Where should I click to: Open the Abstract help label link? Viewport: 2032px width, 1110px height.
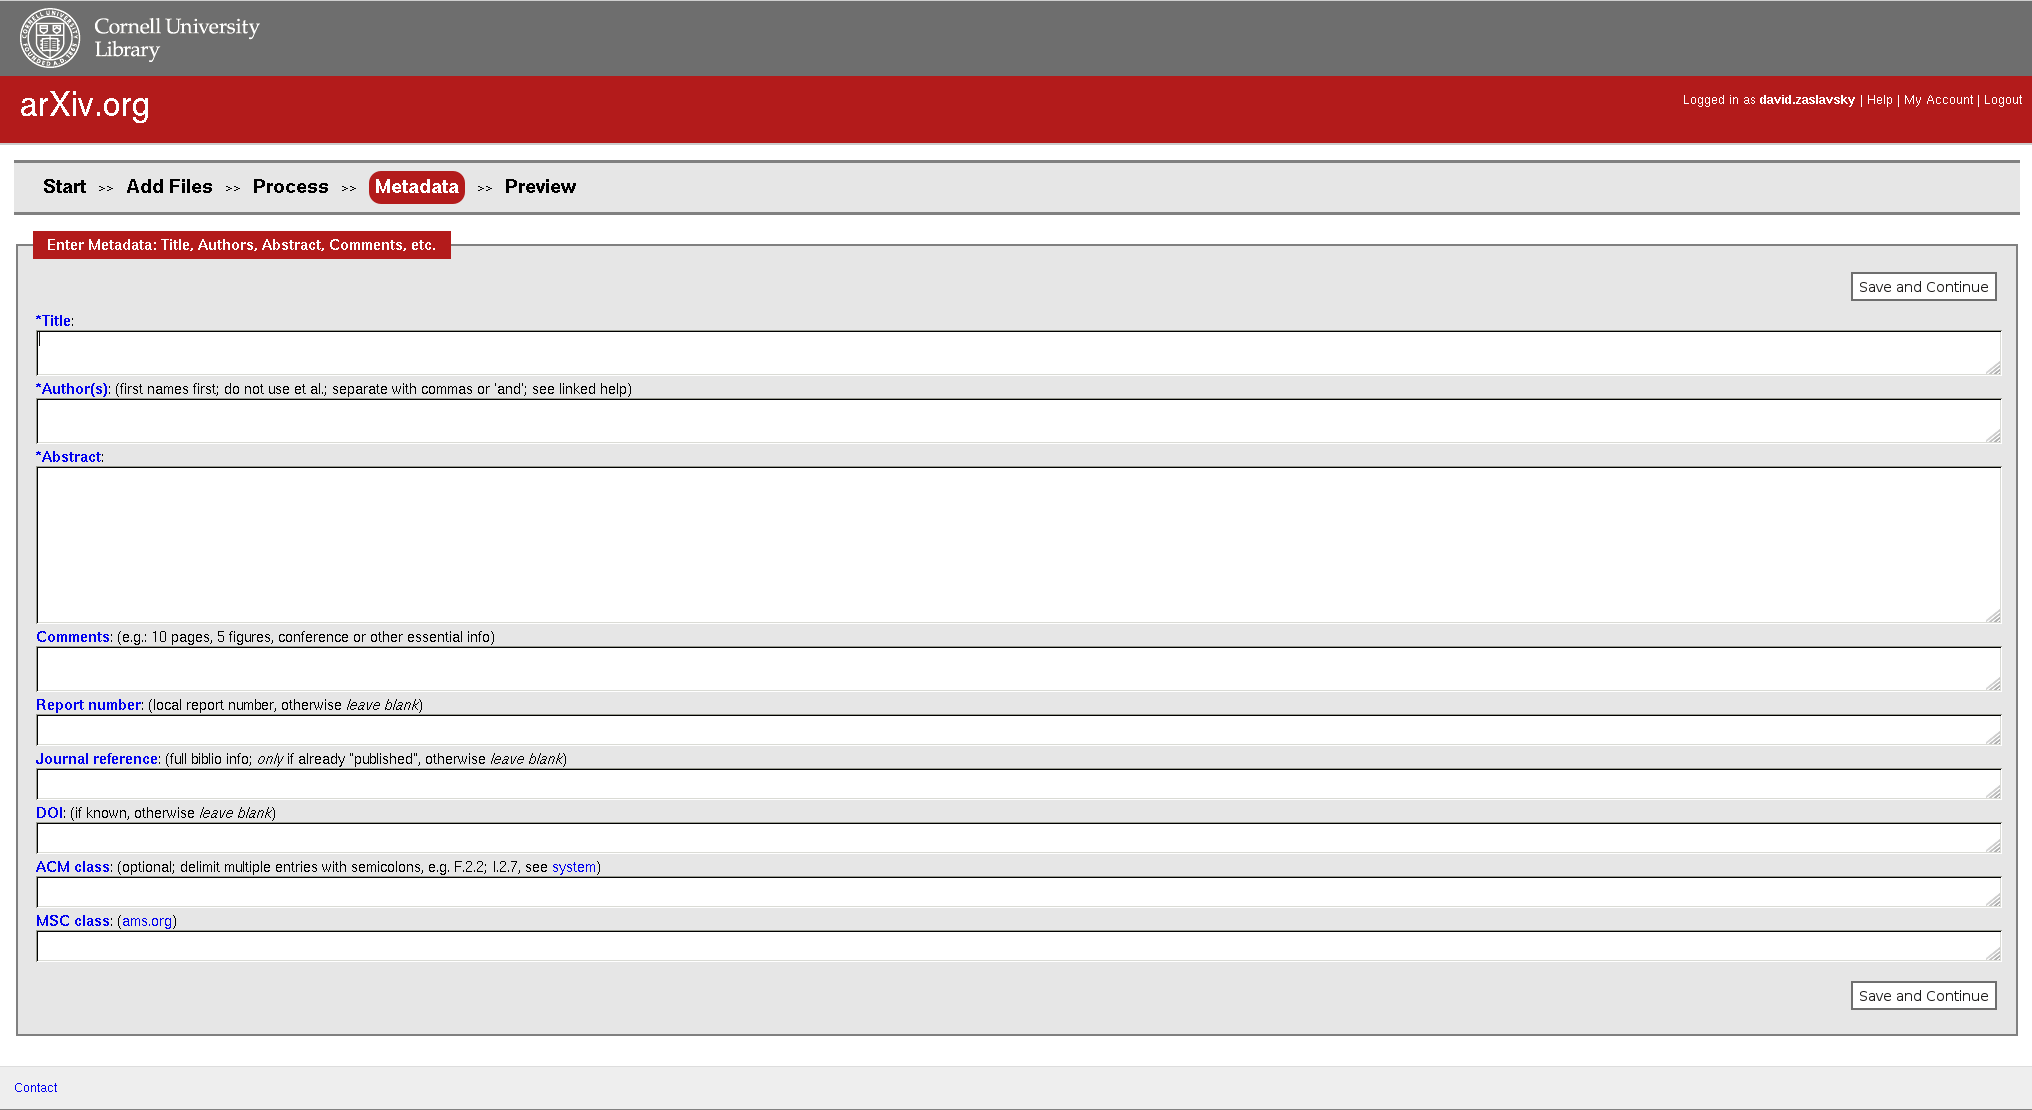click(x=70, y=457)
